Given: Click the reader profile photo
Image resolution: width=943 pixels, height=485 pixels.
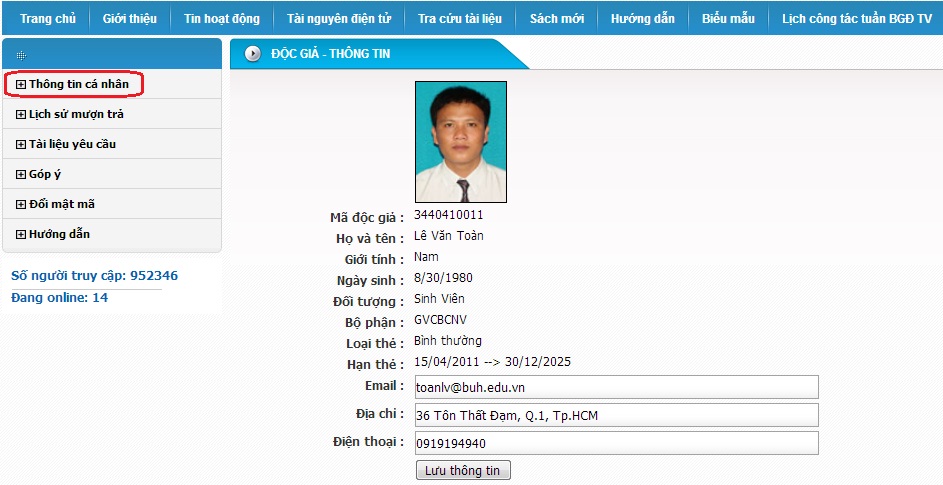Looking at the screenshot, I should point(461,142).
